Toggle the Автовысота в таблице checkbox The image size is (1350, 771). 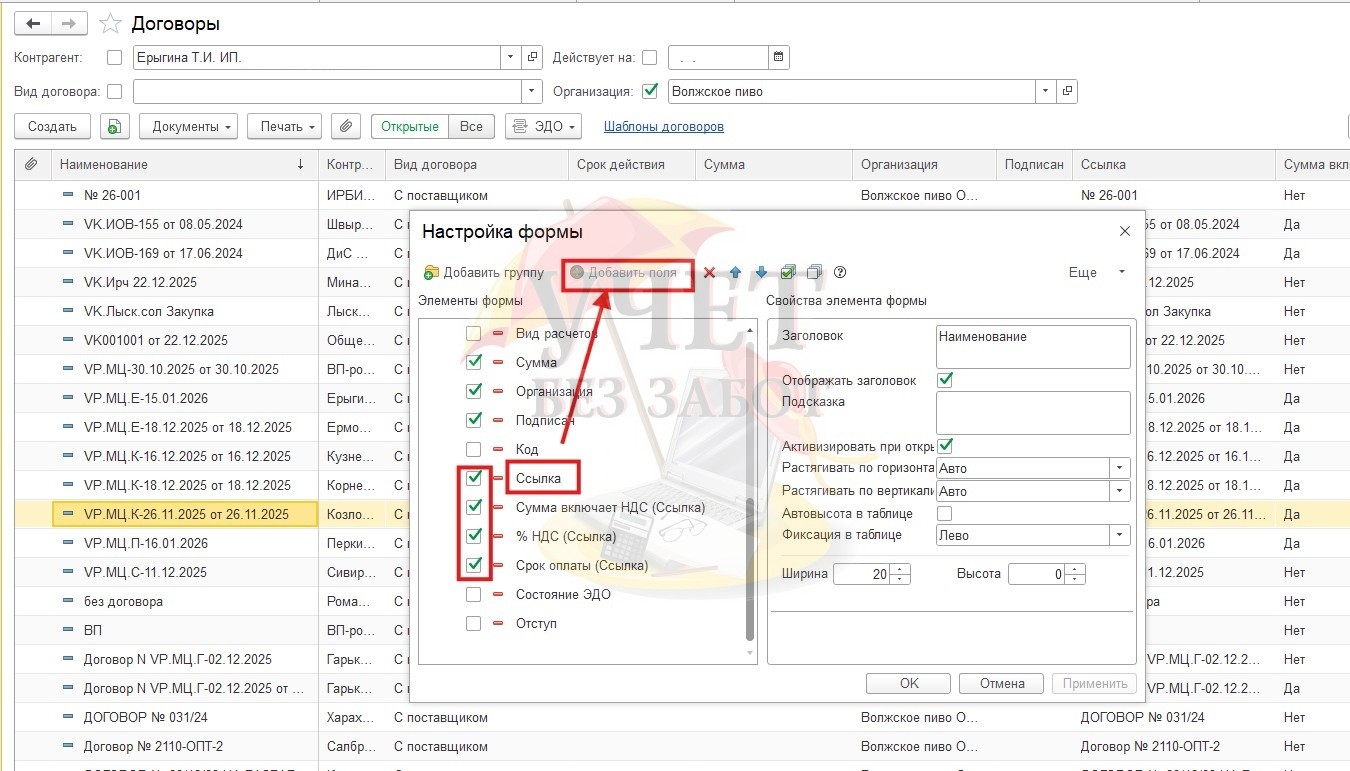click(944, 513)
